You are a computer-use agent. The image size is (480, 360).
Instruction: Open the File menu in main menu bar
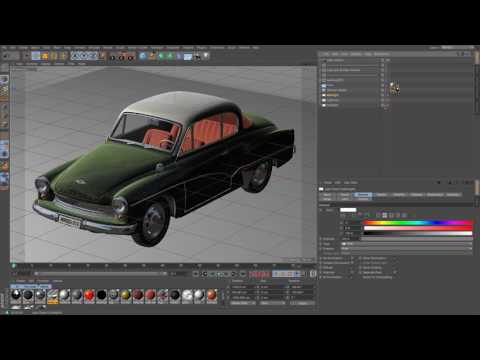click(x=4, y=48)
